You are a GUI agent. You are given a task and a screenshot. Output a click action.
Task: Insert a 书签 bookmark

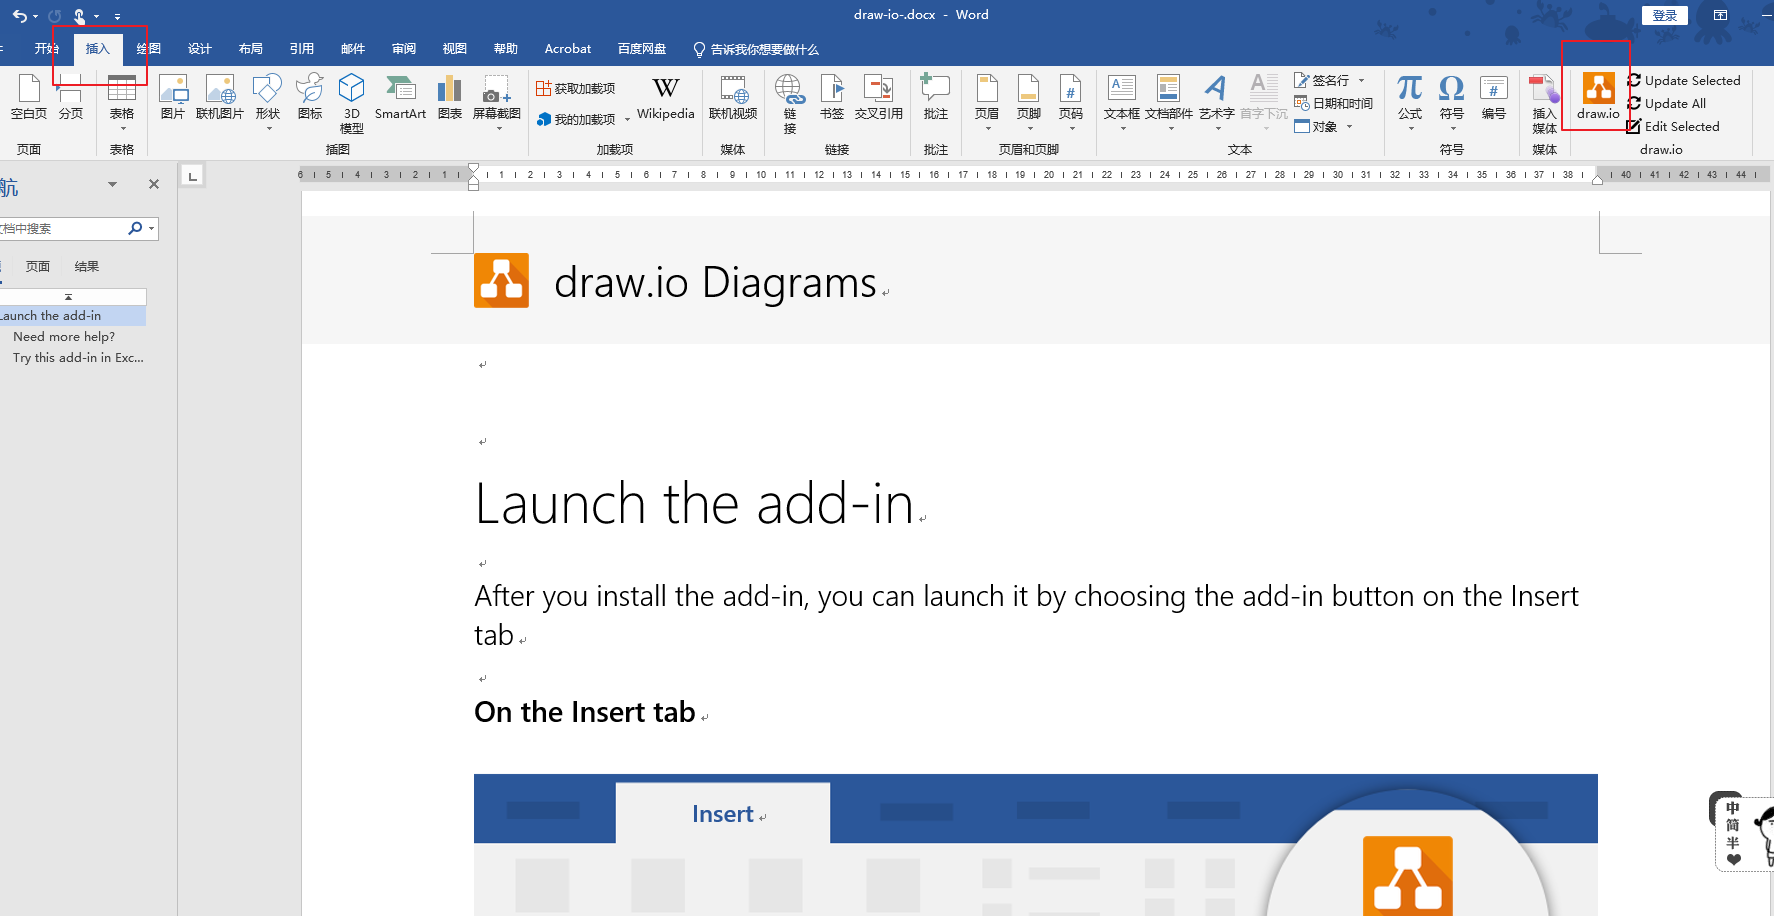coord(831,97)
